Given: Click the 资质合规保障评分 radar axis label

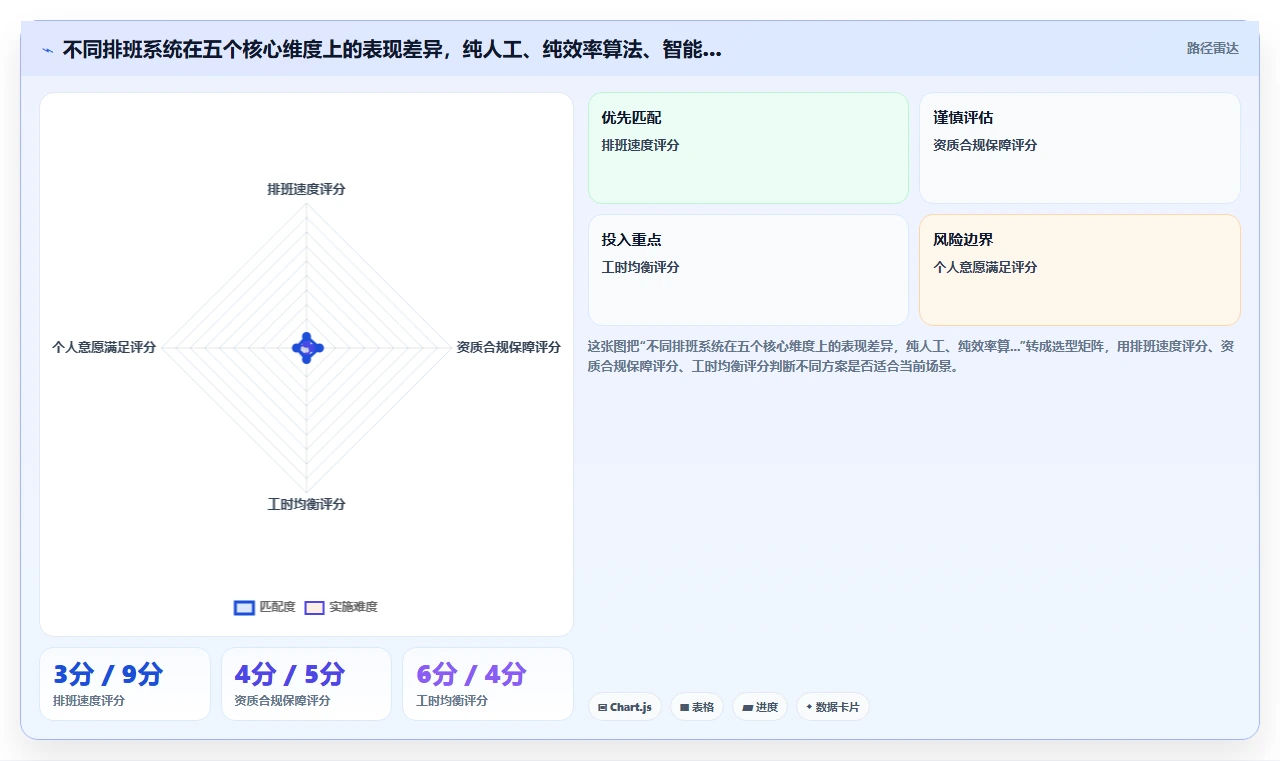Looking at the screenshot, I should tap(508, 347).
